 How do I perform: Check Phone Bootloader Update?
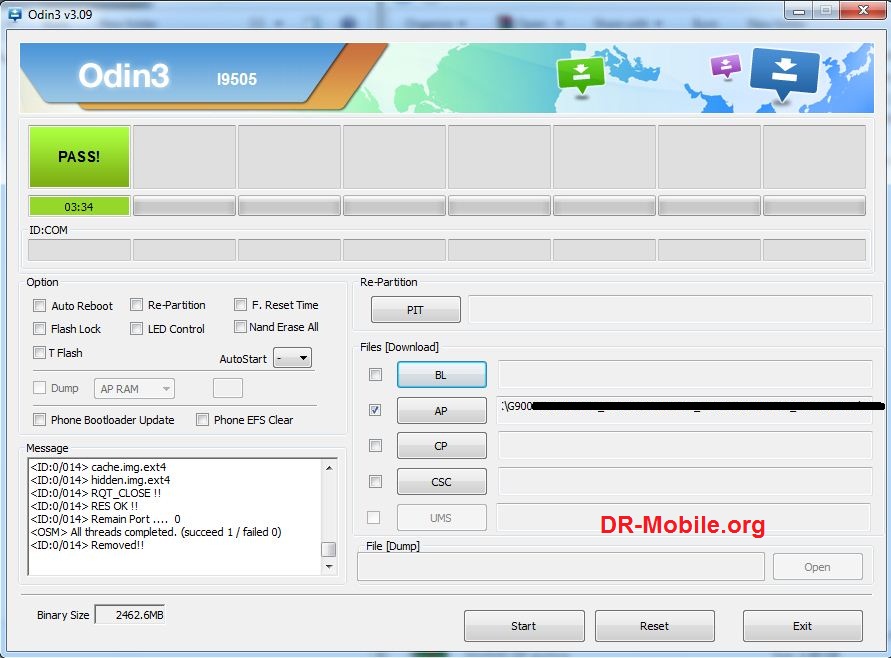pyautogui.click(x=39, y=419)
